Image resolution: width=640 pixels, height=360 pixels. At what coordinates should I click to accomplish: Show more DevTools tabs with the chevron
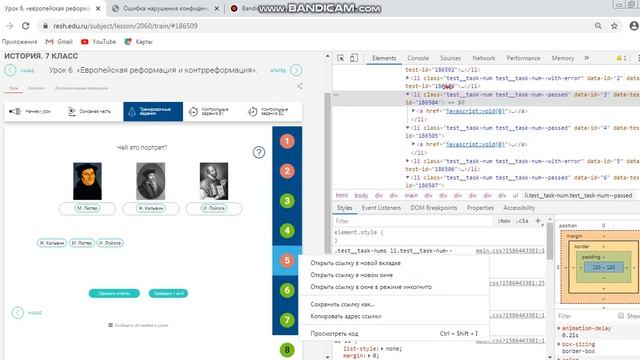[x=587, y=58]
